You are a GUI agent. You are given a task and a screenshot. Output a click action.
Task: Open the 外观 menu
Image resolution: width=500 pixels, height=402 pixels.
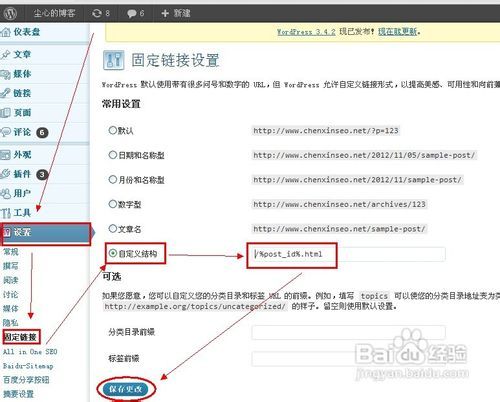pos(22,155)
